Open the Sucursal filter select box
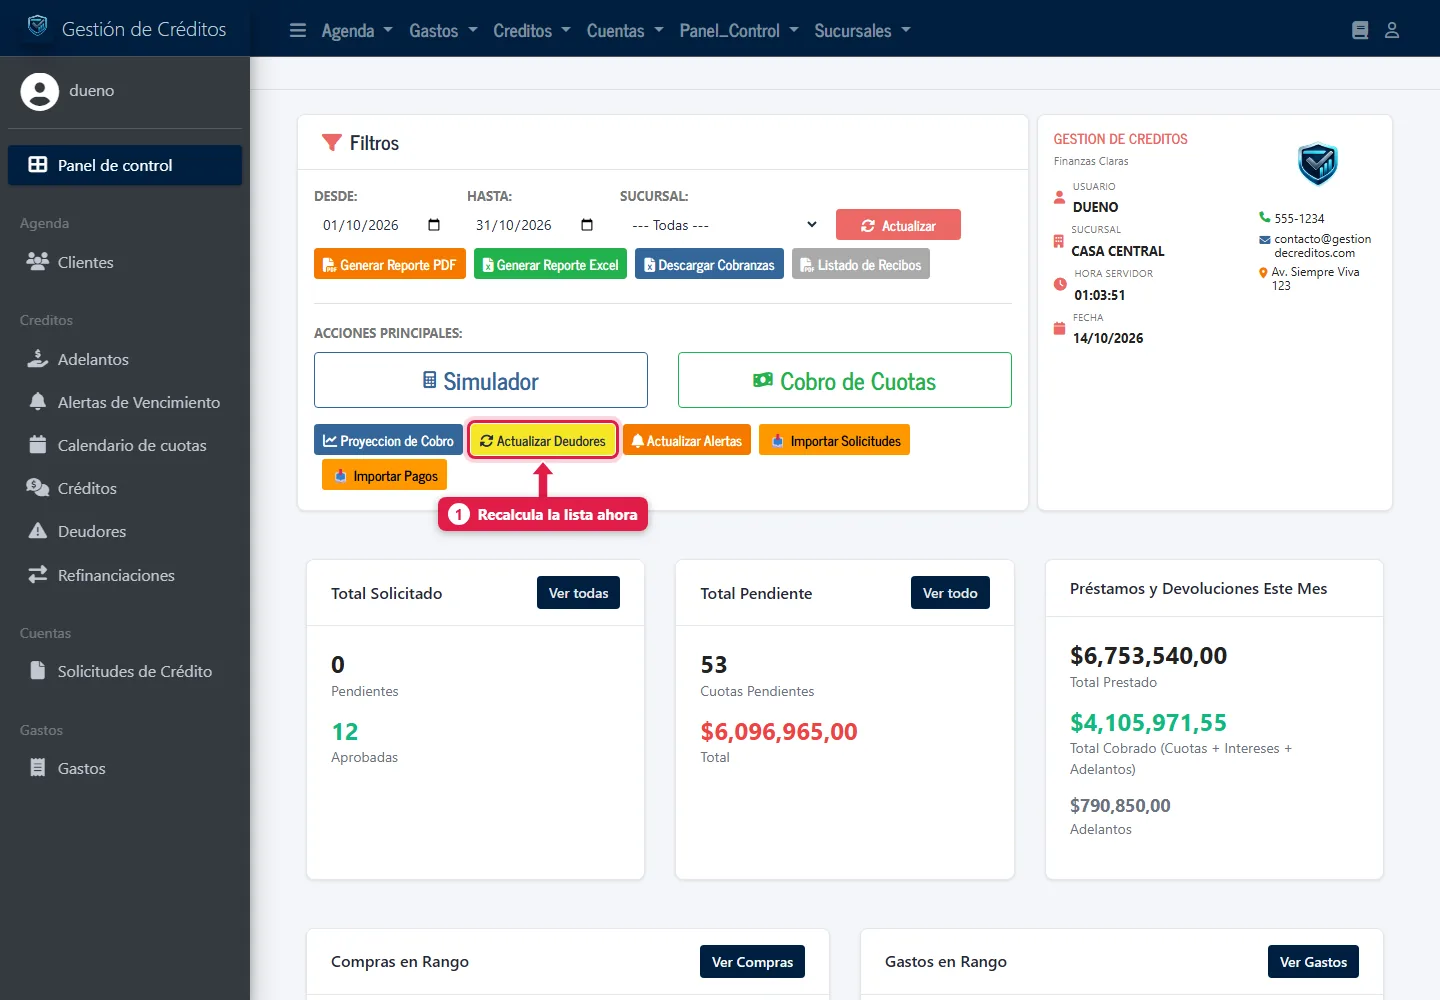Viewport: 1440px width, 1000px height. click(x=723, y=225)
